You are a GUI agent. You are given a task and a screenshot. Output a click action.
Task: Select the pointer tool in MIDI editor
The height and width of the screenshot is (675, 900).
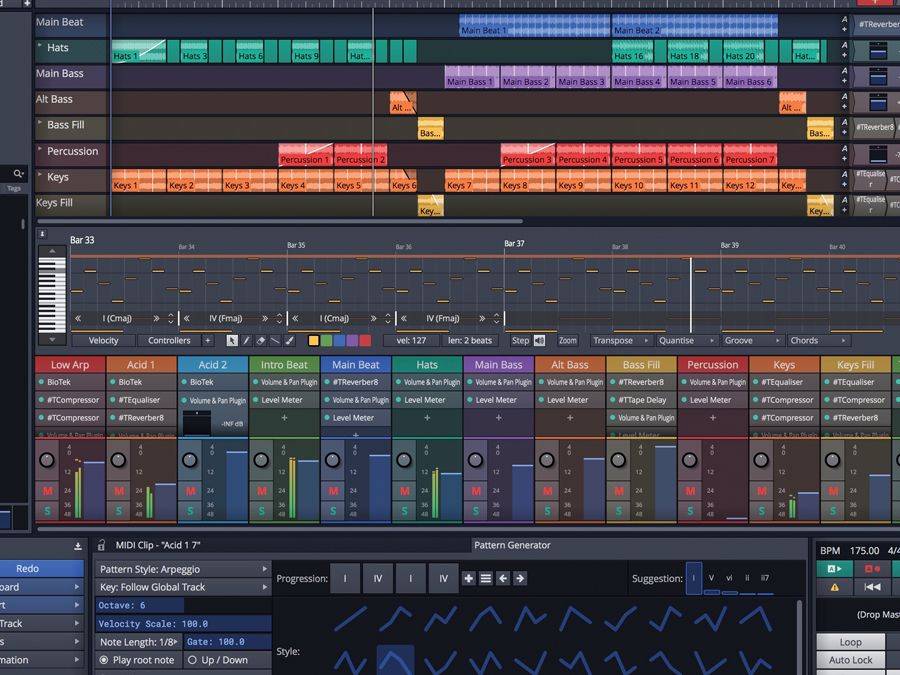click(x=232, y=340)
